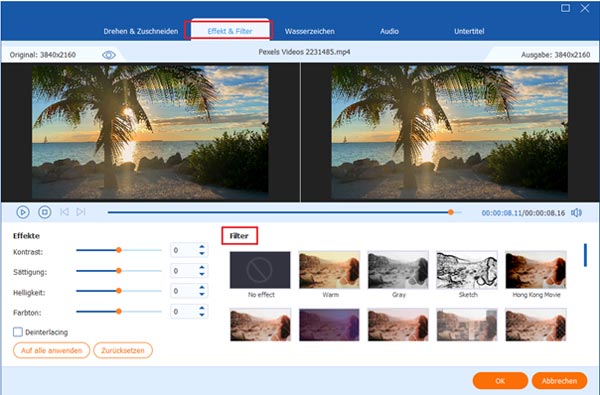600x395 pixels.
Task: Increase Farbton value with up arrow
Action: (202, 308)
